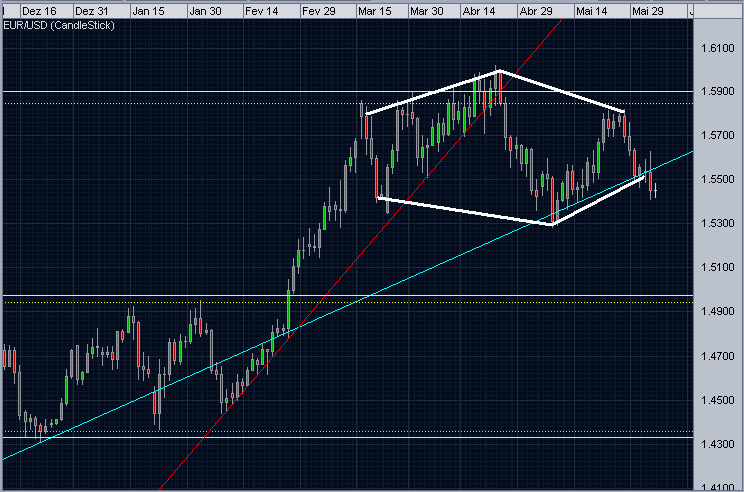
Task: Select the Mar 30 date label
Action: tap(427, 11)
